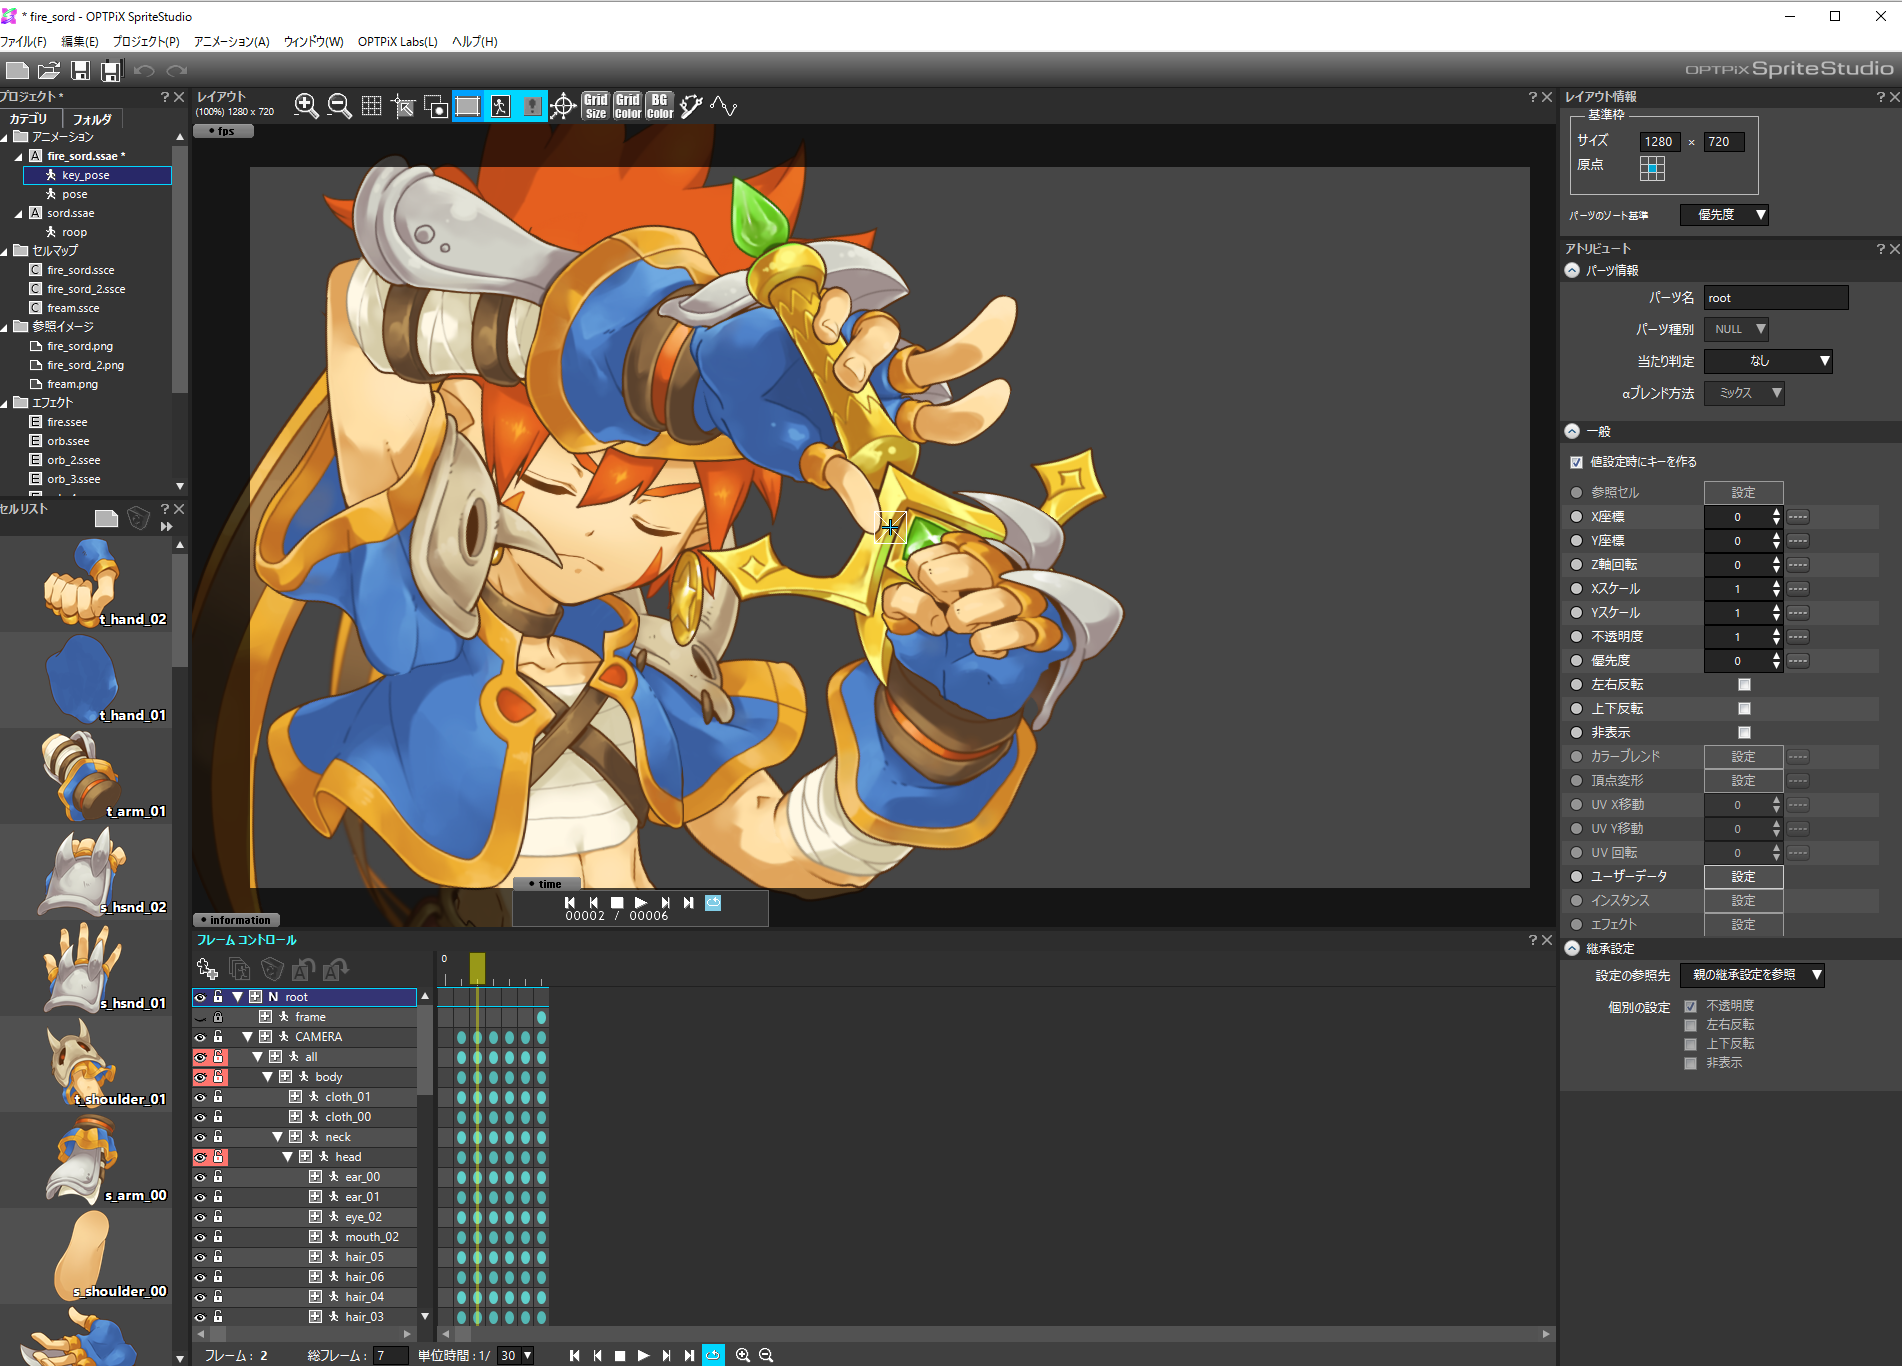1902x1366 pixels.
Task: Click the base frame width 1280 field
Action: (x=1659, y=142)
